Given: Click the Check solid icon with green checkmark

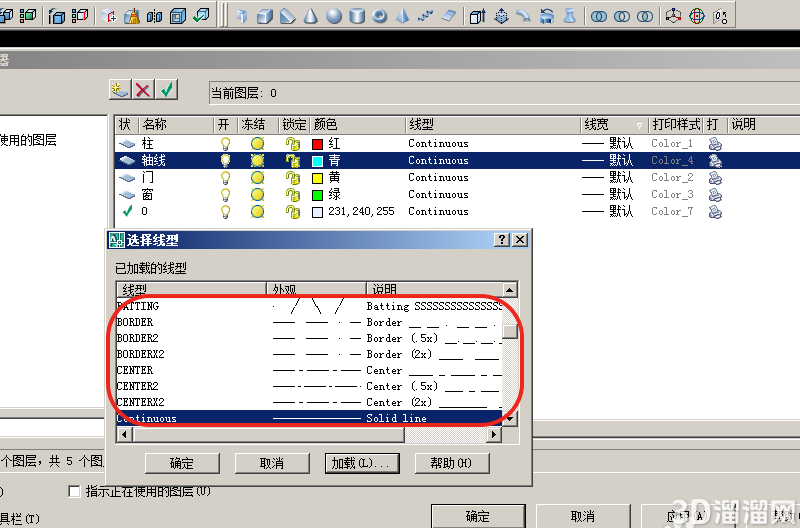Looking at the screenshot, I should pos(202,16).
